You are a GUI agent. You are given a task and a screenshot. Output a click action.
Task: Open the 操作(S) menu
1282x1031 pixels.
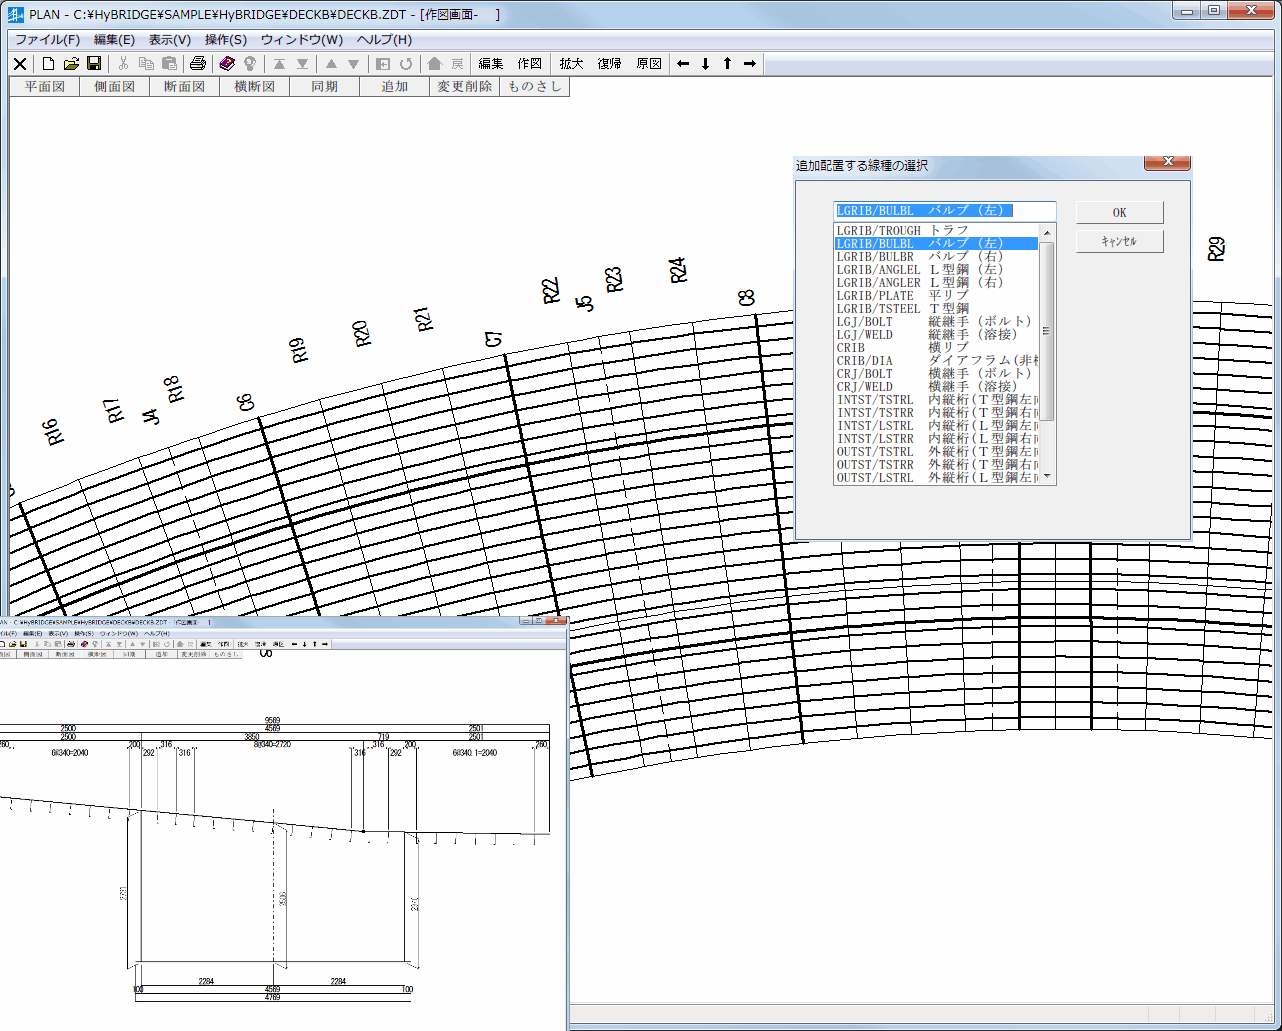[x=225, y=40]
